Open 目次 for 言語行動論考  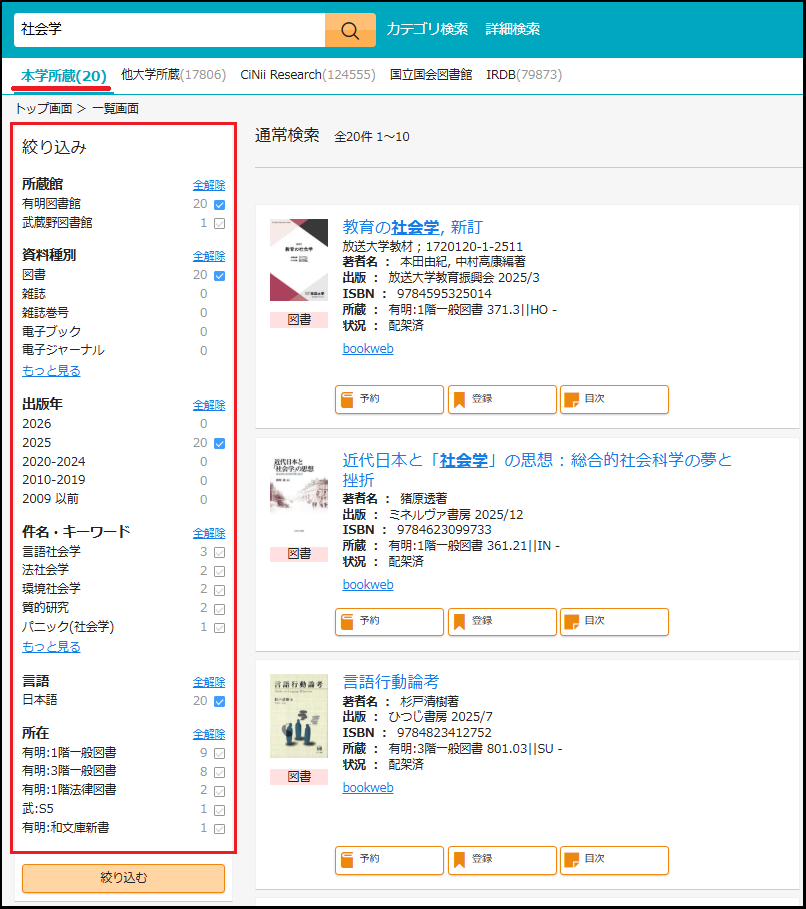[x=614, y=860]
